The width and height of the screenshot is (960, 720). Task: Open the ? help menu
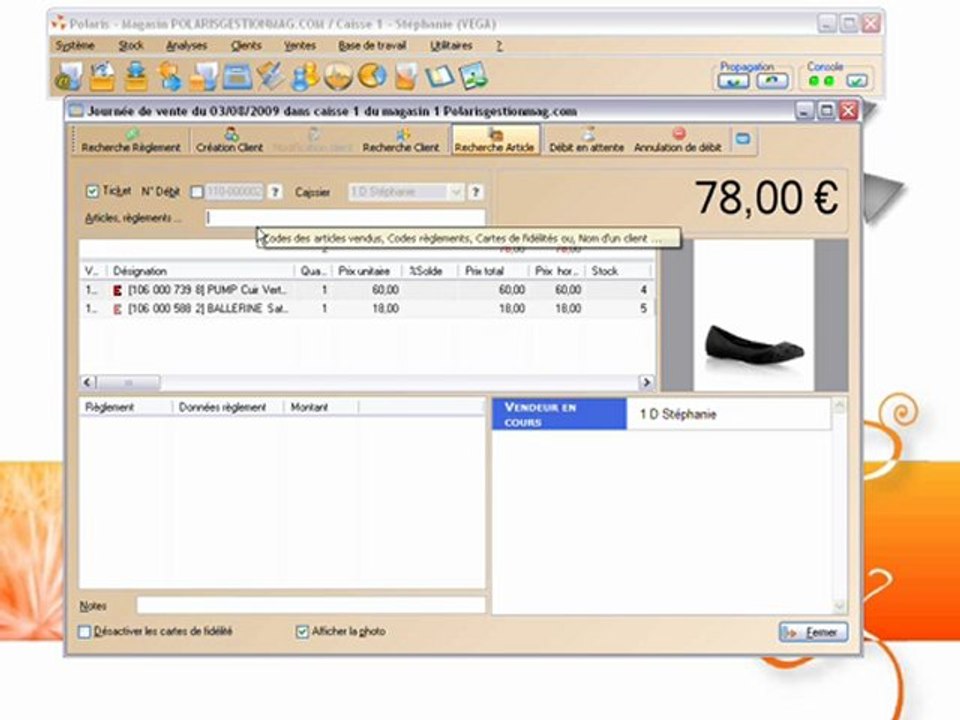499,45
